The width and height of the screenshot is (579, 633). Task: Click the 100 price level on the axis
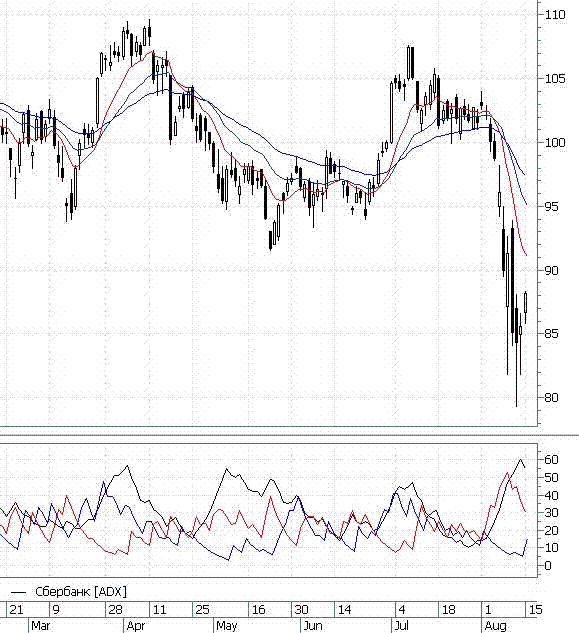coord(555,143)
